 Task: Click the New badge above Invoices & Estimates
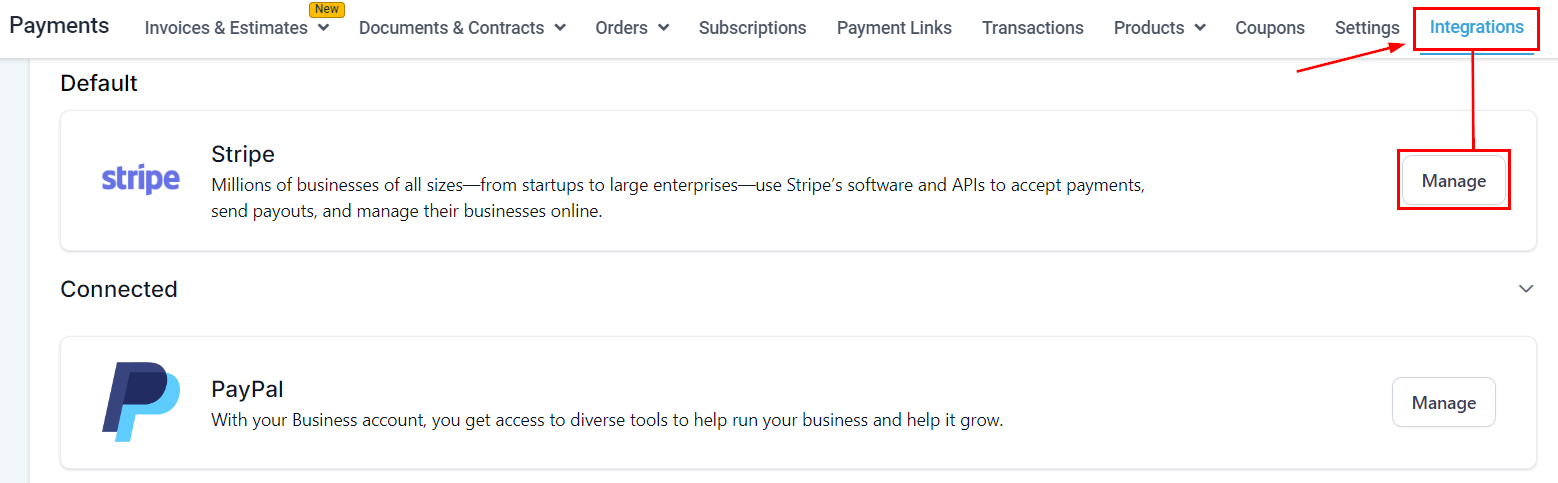click(x=327, y=9)
